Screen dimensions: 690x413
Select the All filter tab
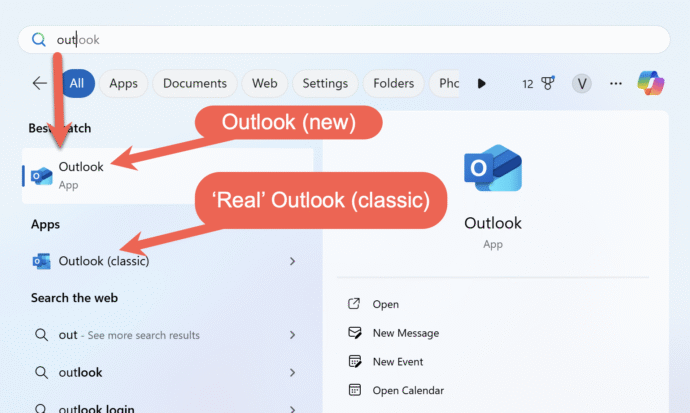[77, 83]
